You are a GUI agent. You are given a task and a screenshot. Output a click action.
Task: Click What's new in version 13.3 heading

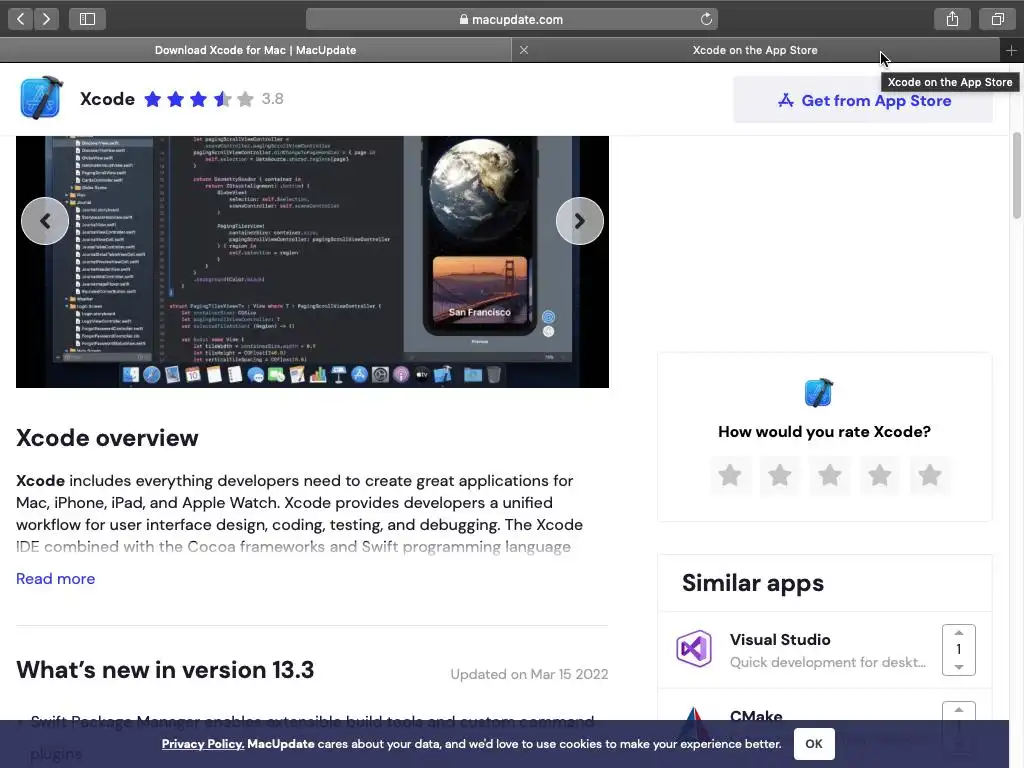[165, 670]
